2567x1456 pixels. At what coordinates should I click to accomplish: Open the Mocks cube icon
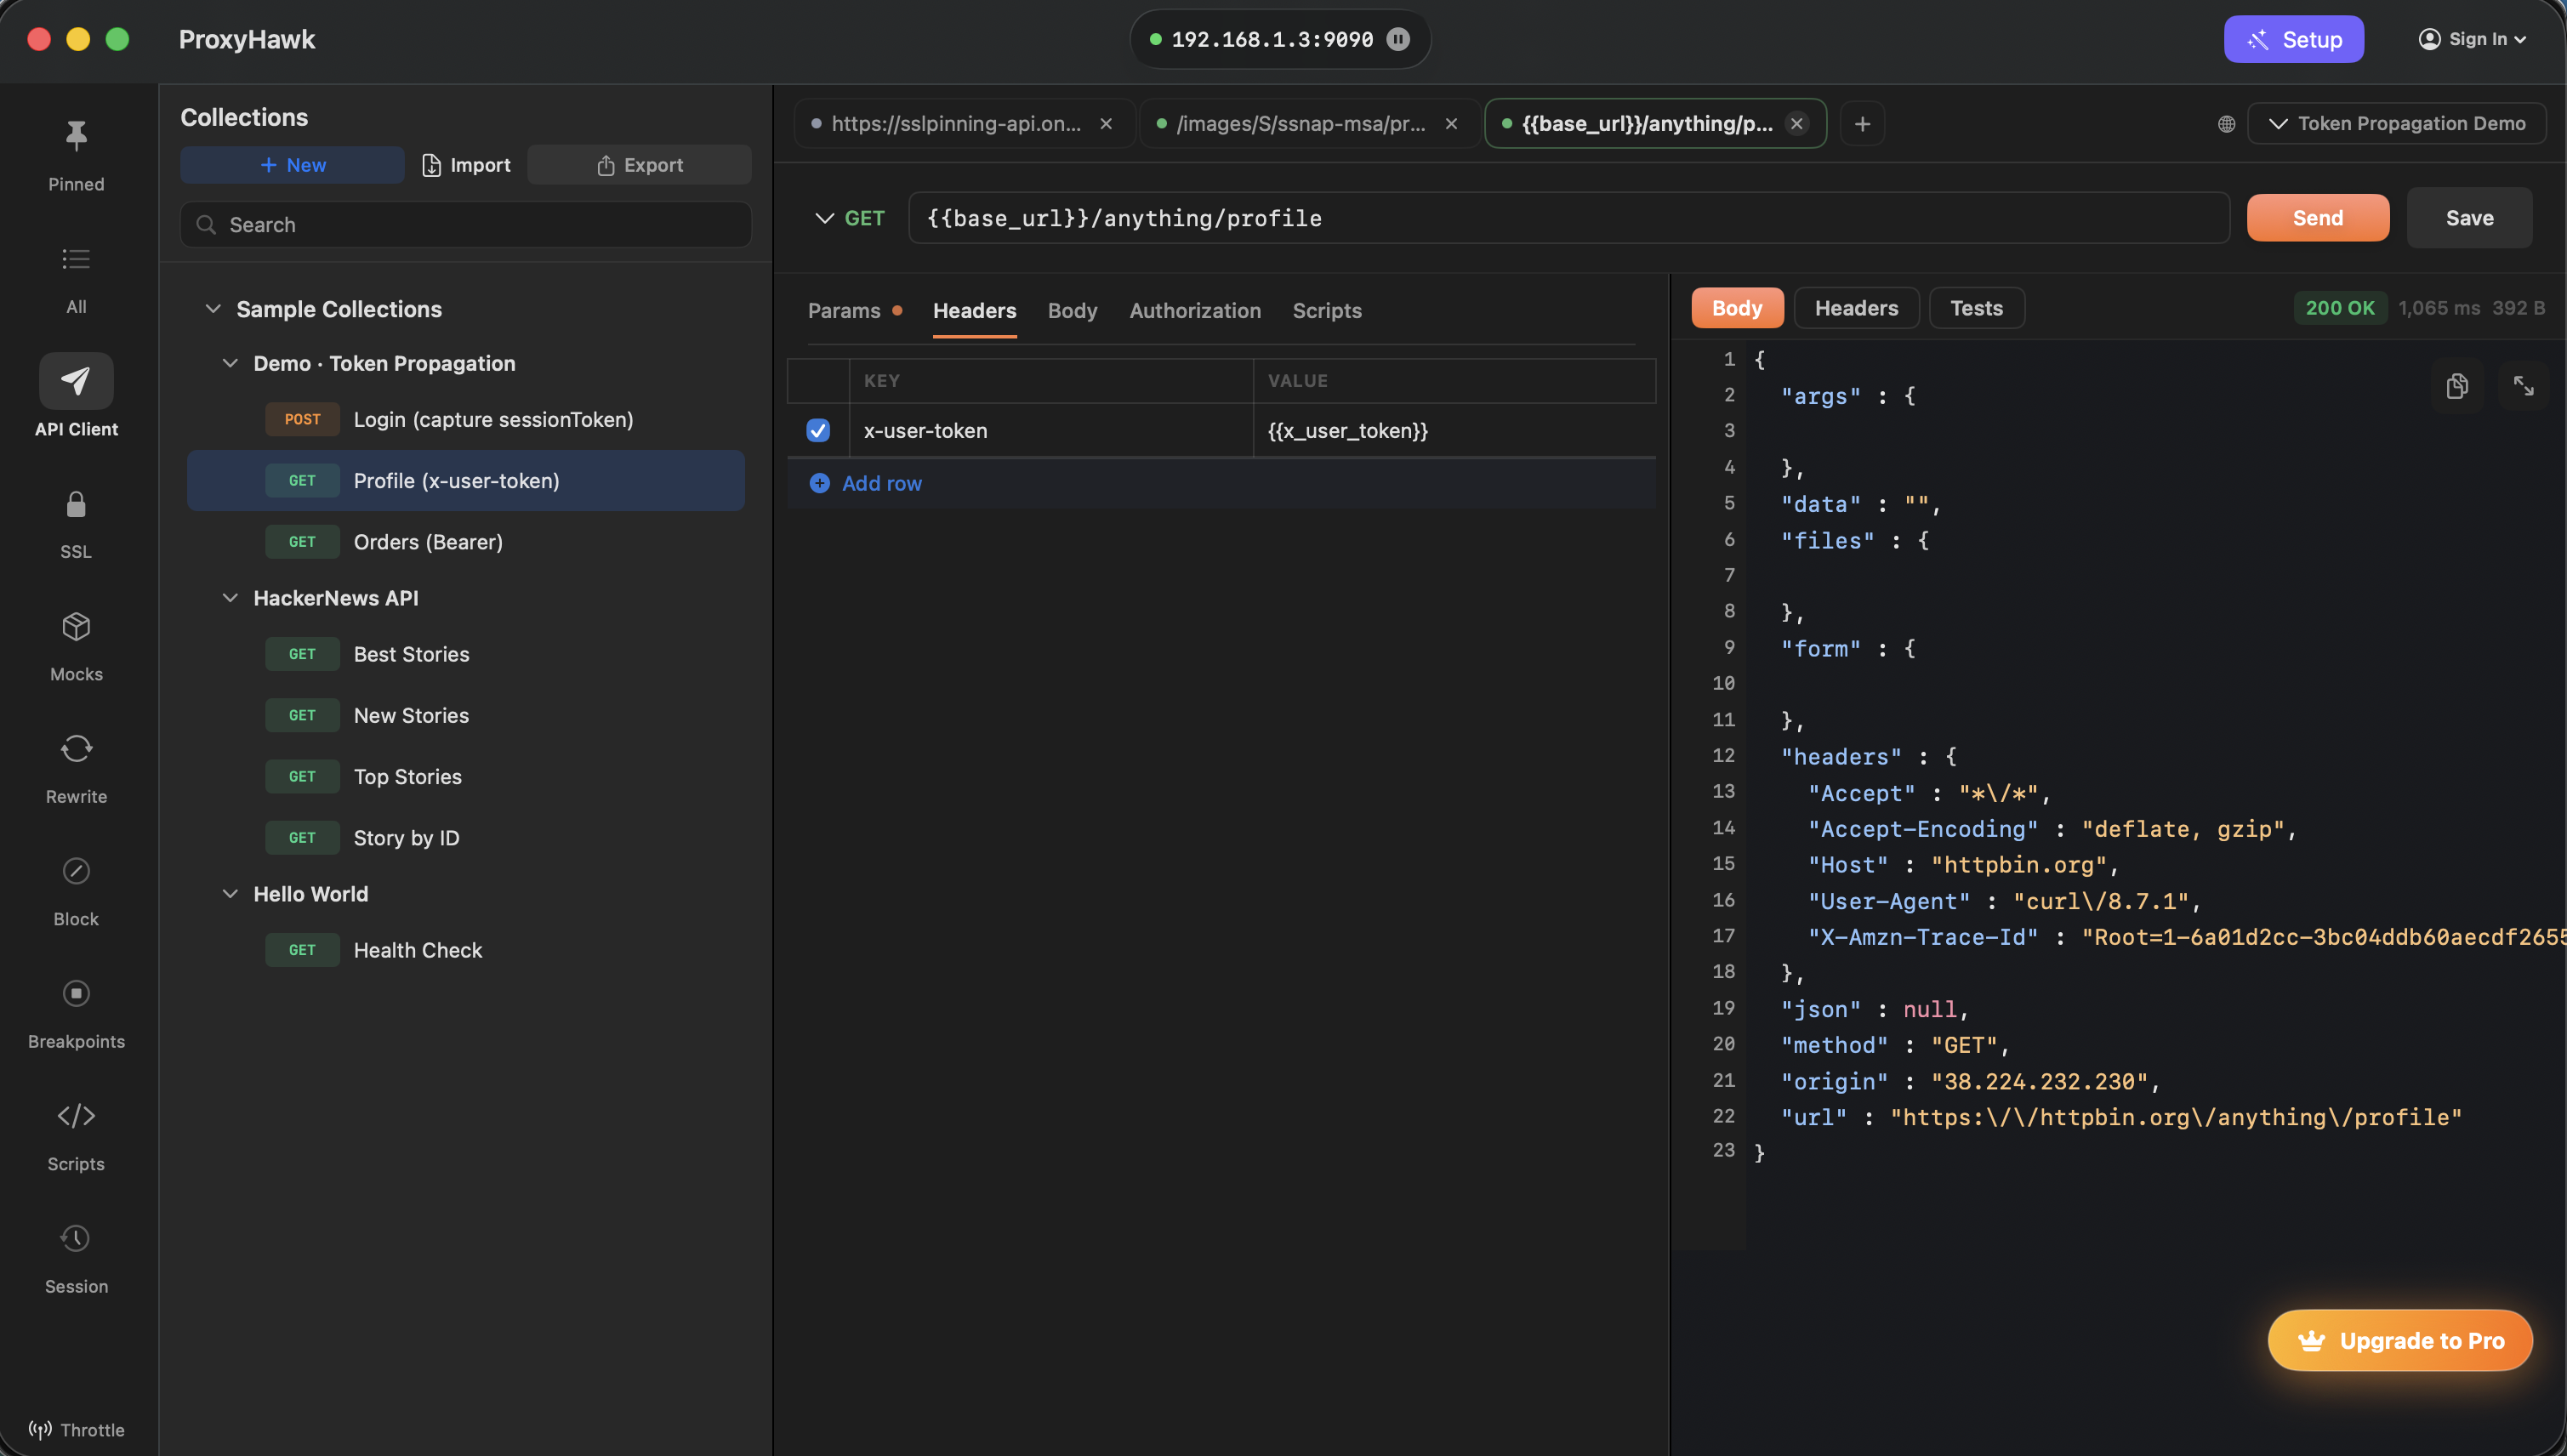76,626
